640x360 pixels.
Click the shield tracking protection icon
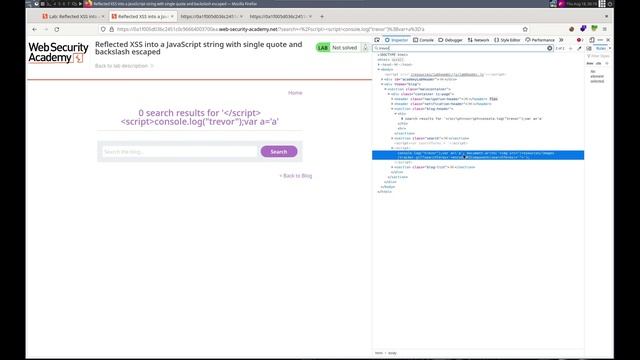click(x=103, y=29)
